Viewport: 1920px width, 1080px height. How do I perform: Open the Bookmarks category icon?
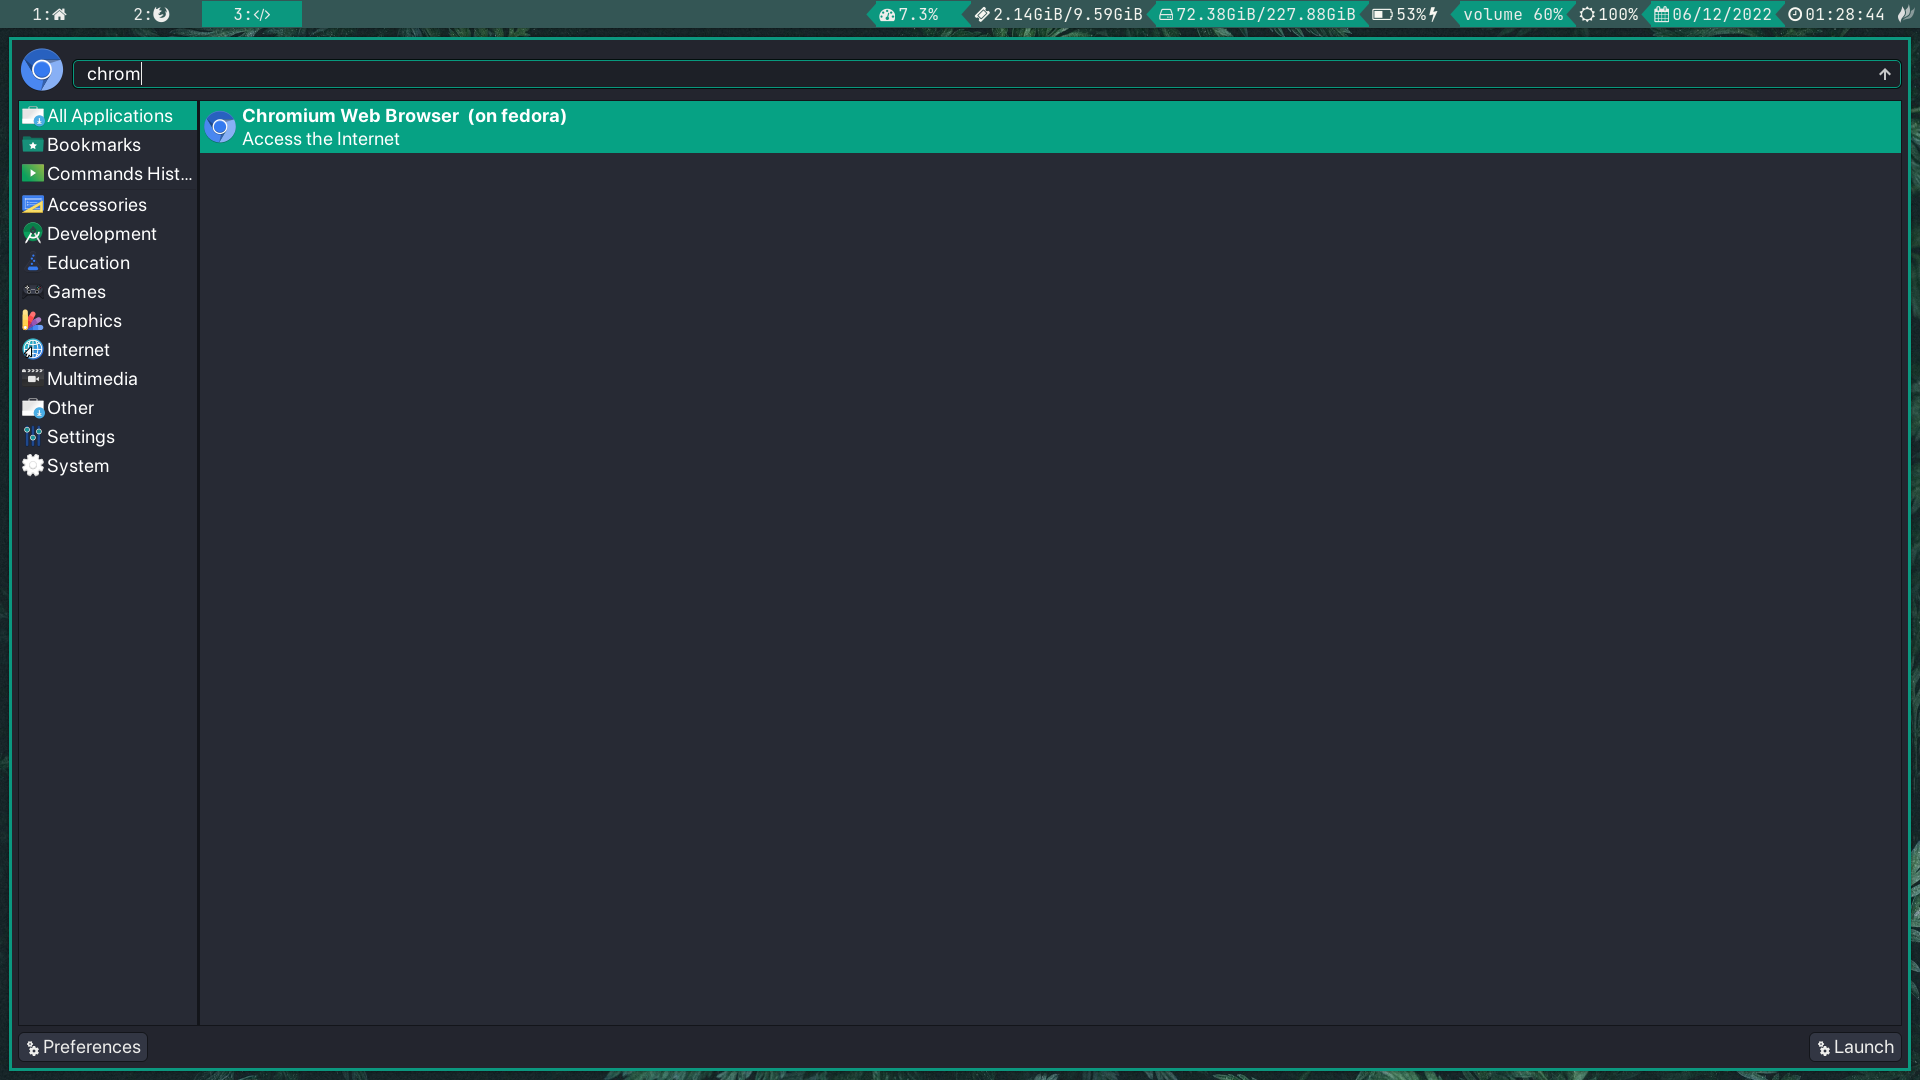pos(33,145)
